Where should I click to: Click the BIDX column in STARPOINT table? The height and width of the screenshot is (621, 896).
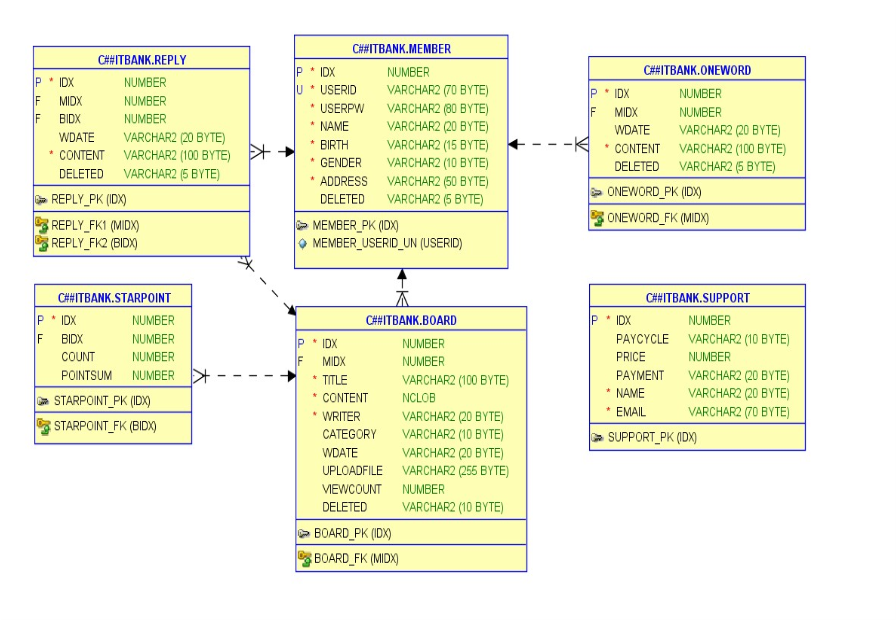[72, 339]
